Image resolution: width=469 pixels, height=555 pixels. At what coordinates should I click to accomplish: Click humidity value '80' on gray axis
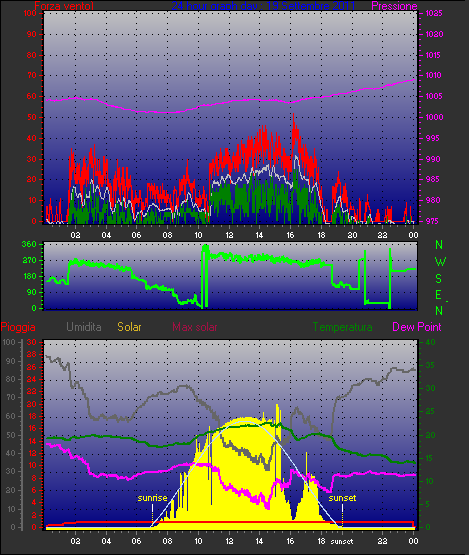coord(11,379)
